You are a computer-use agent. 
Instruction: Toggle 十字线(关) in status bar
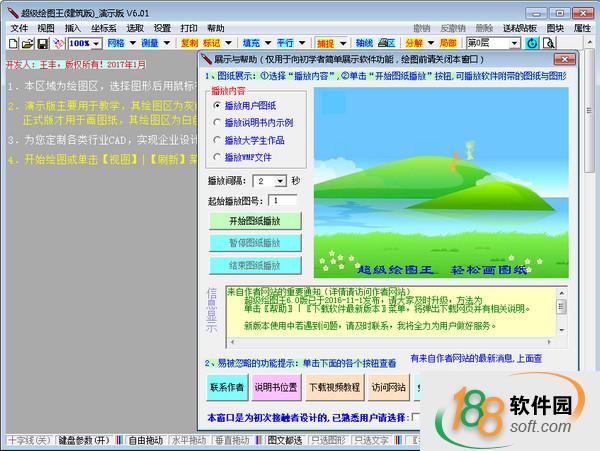pos(29,440)
